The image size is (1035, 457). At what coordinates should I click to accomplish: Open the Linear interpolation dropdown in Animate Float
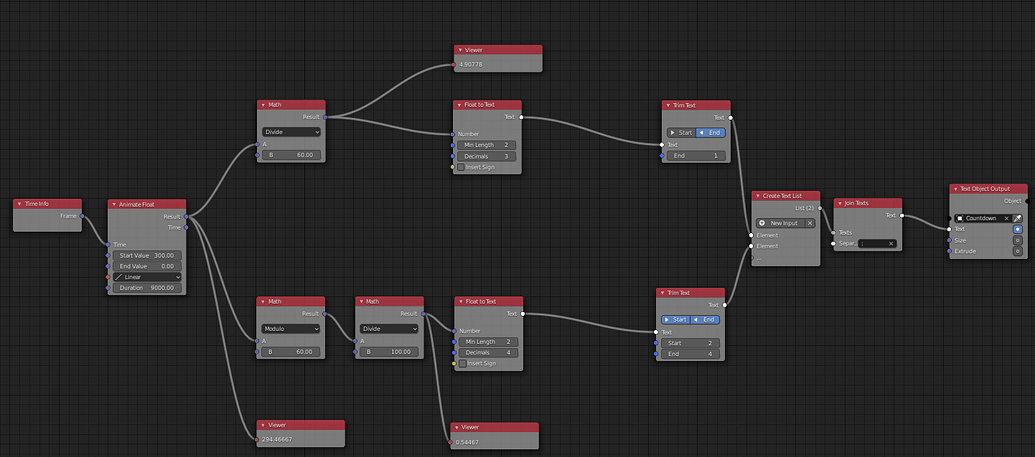pyautogui.click(x=147, y=277)
